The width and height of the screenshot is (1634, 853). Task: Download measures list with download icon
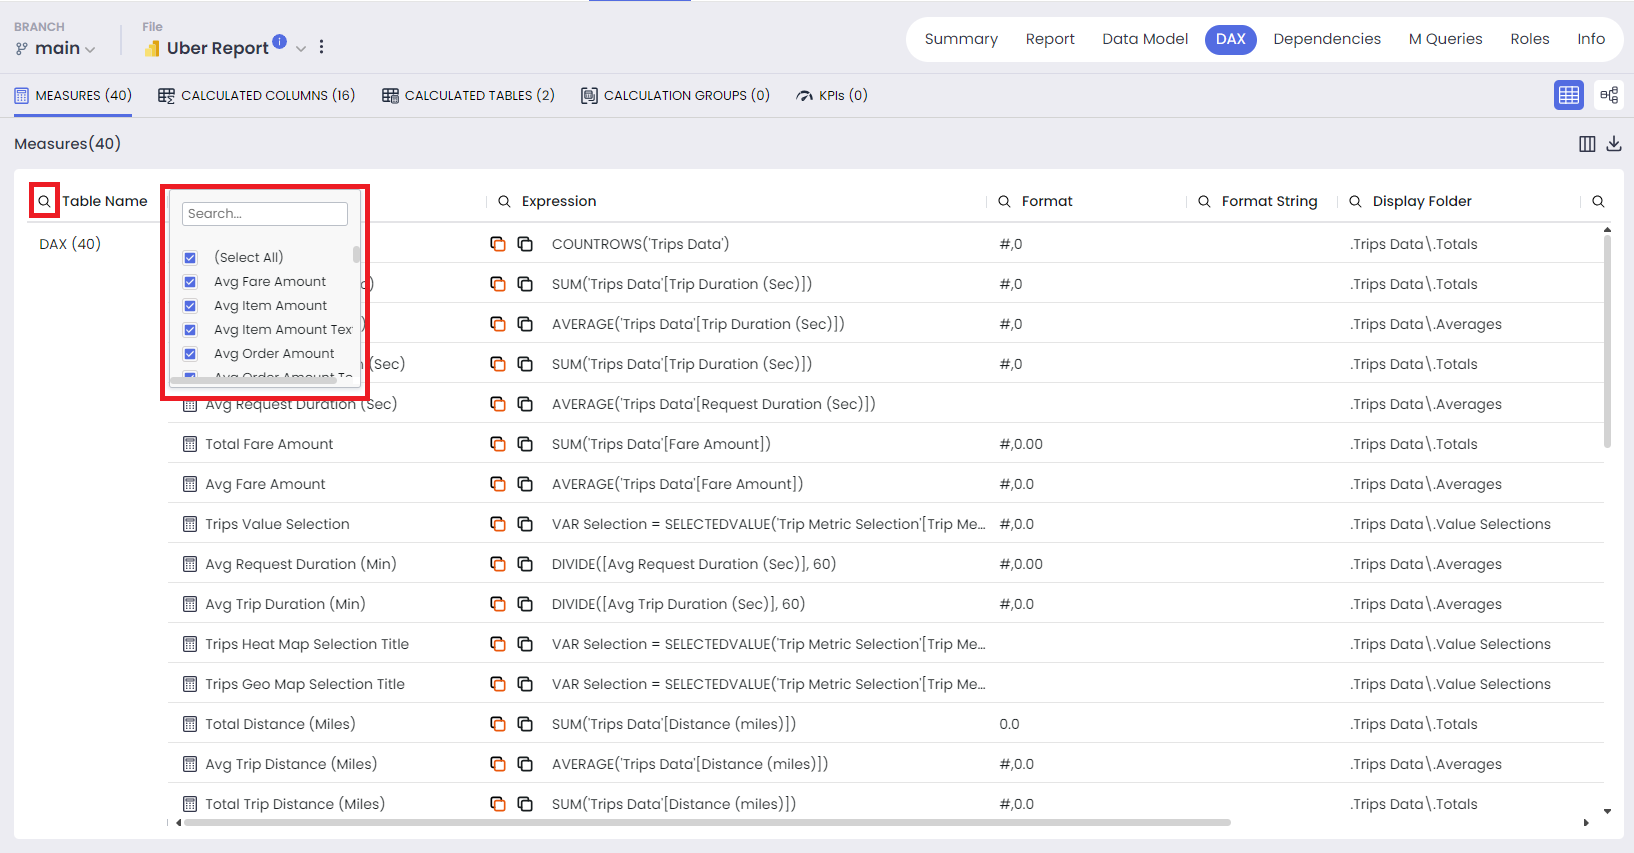1614,144
